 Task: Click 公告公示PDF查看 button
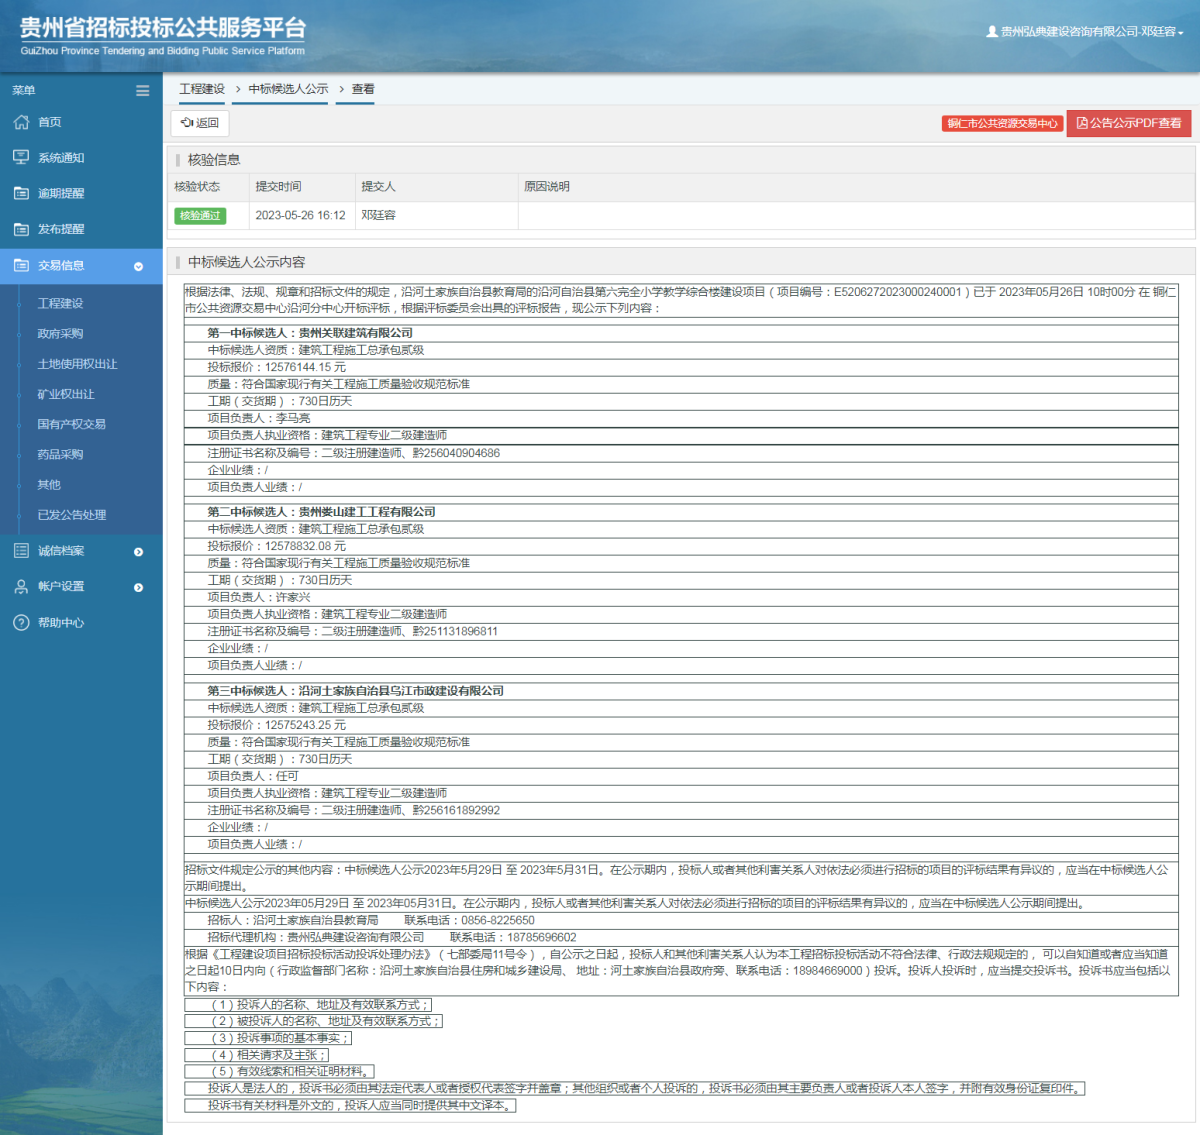click(x=1129, y=123)
